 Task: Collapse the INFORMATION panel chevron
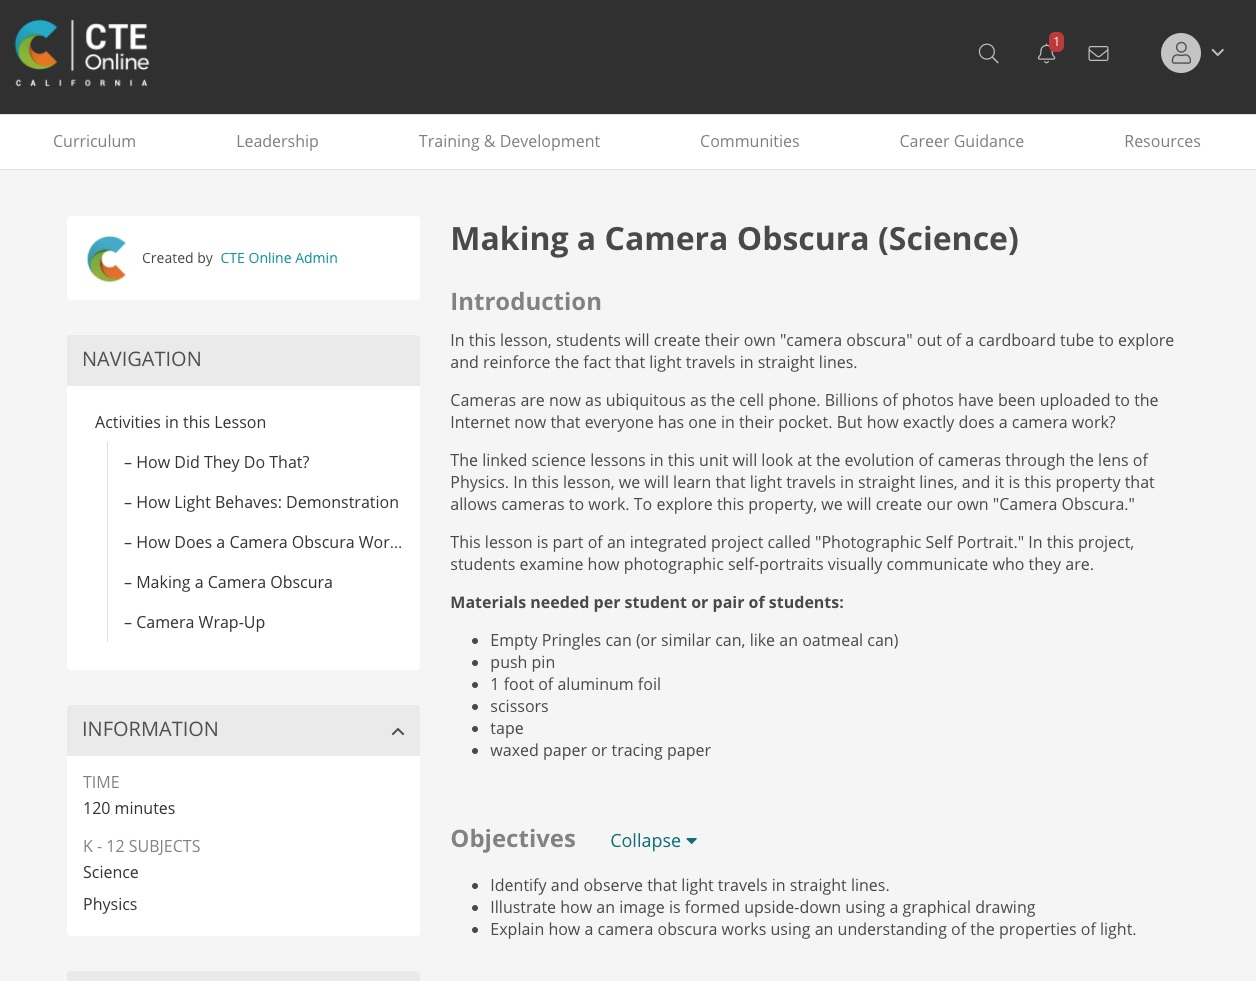pos(398,730)
